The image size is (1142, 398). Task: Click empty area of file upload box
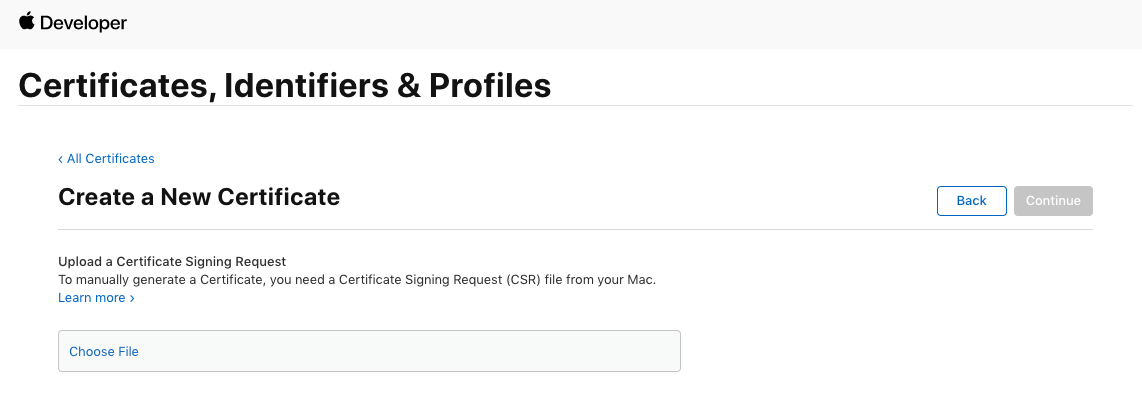pyautogui.click(x=408, y=351)
